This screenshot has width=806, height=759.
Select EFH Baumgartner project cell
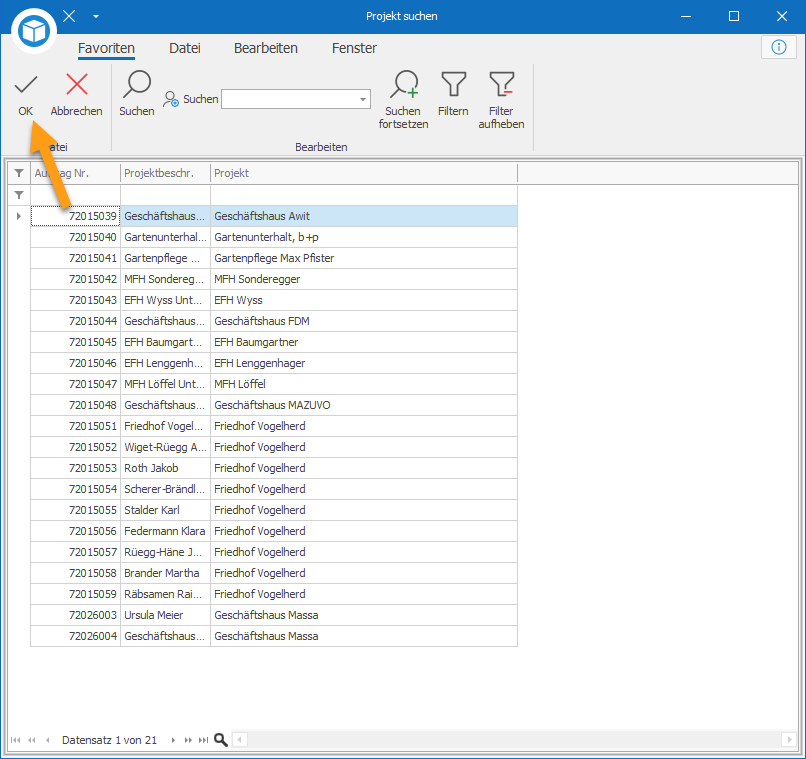(x=364, y=342)
